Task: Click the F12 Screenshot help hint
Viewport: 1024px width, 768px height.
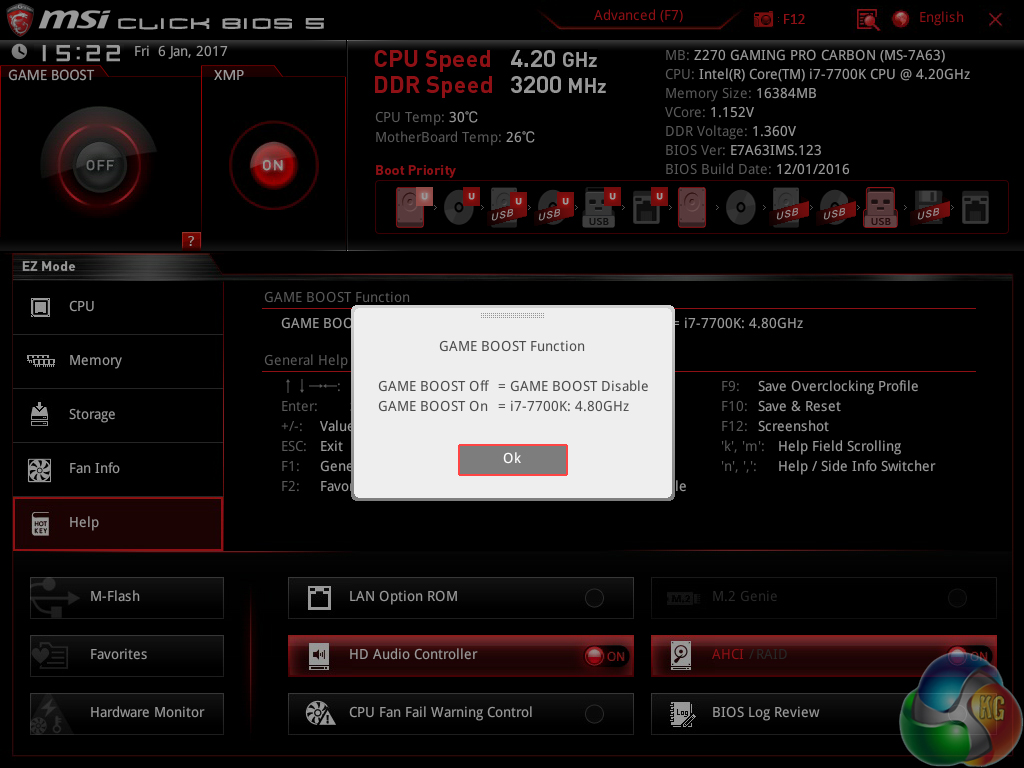Action: 775,426
